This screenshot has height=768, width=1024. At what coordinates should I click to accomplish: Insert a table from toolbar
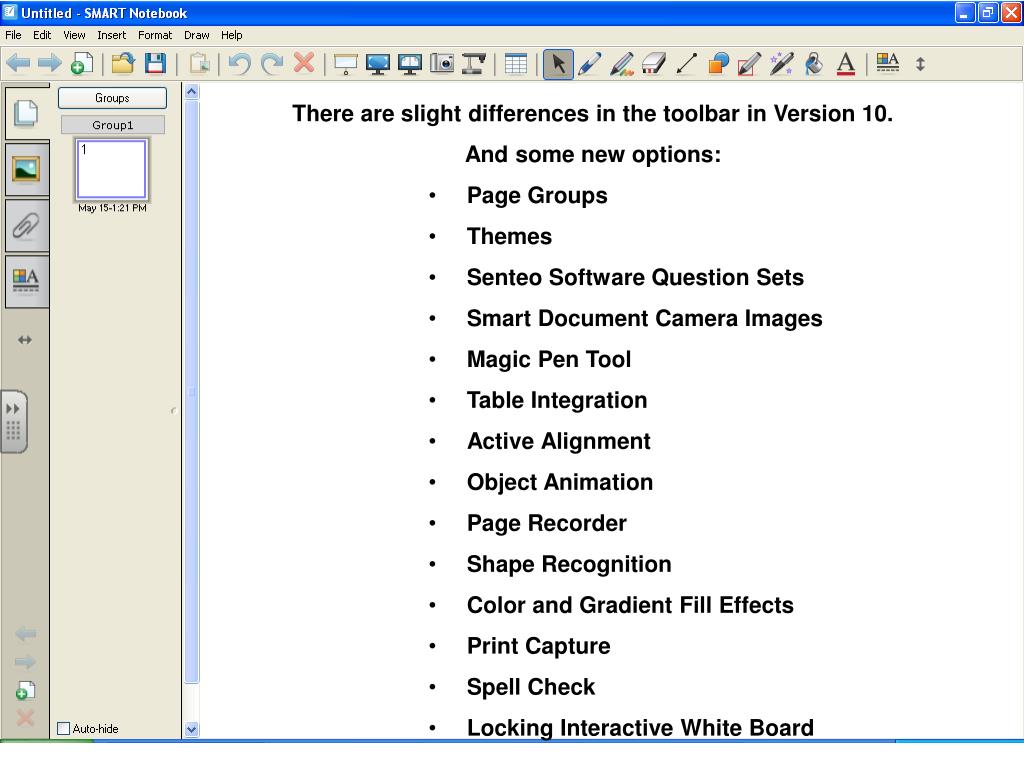[x=516, y=64]
